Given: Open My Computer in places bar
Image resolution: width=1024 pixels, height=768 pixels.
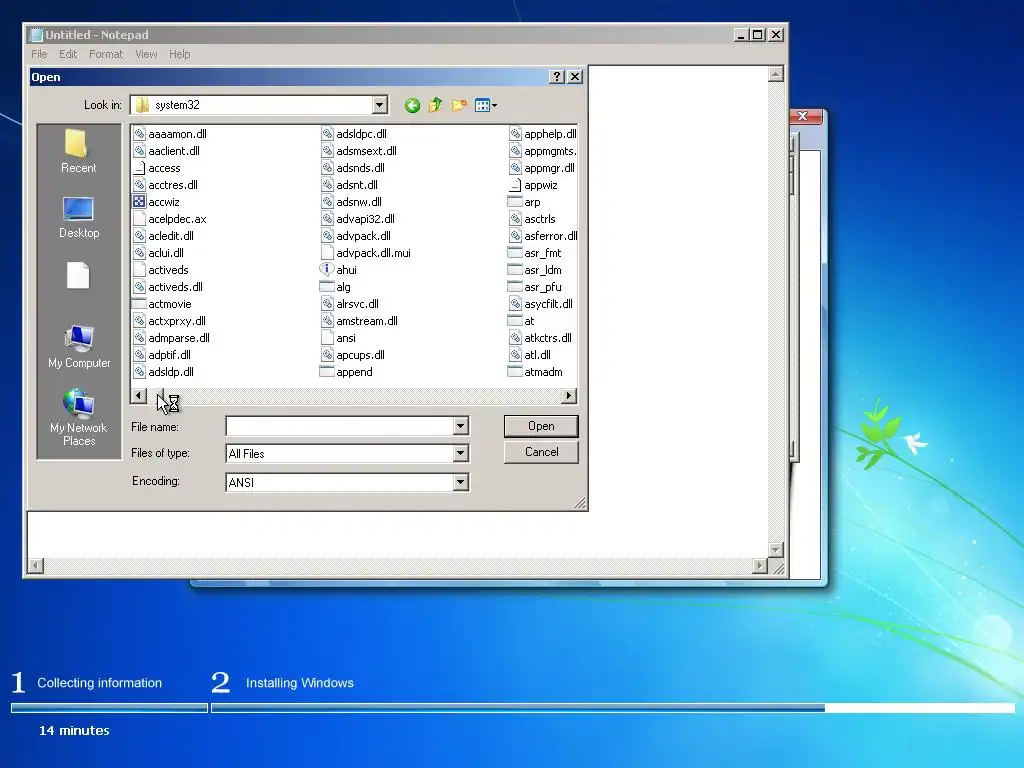Looking at the screenshot, I should pyautogui.click(x=79, y=346).
